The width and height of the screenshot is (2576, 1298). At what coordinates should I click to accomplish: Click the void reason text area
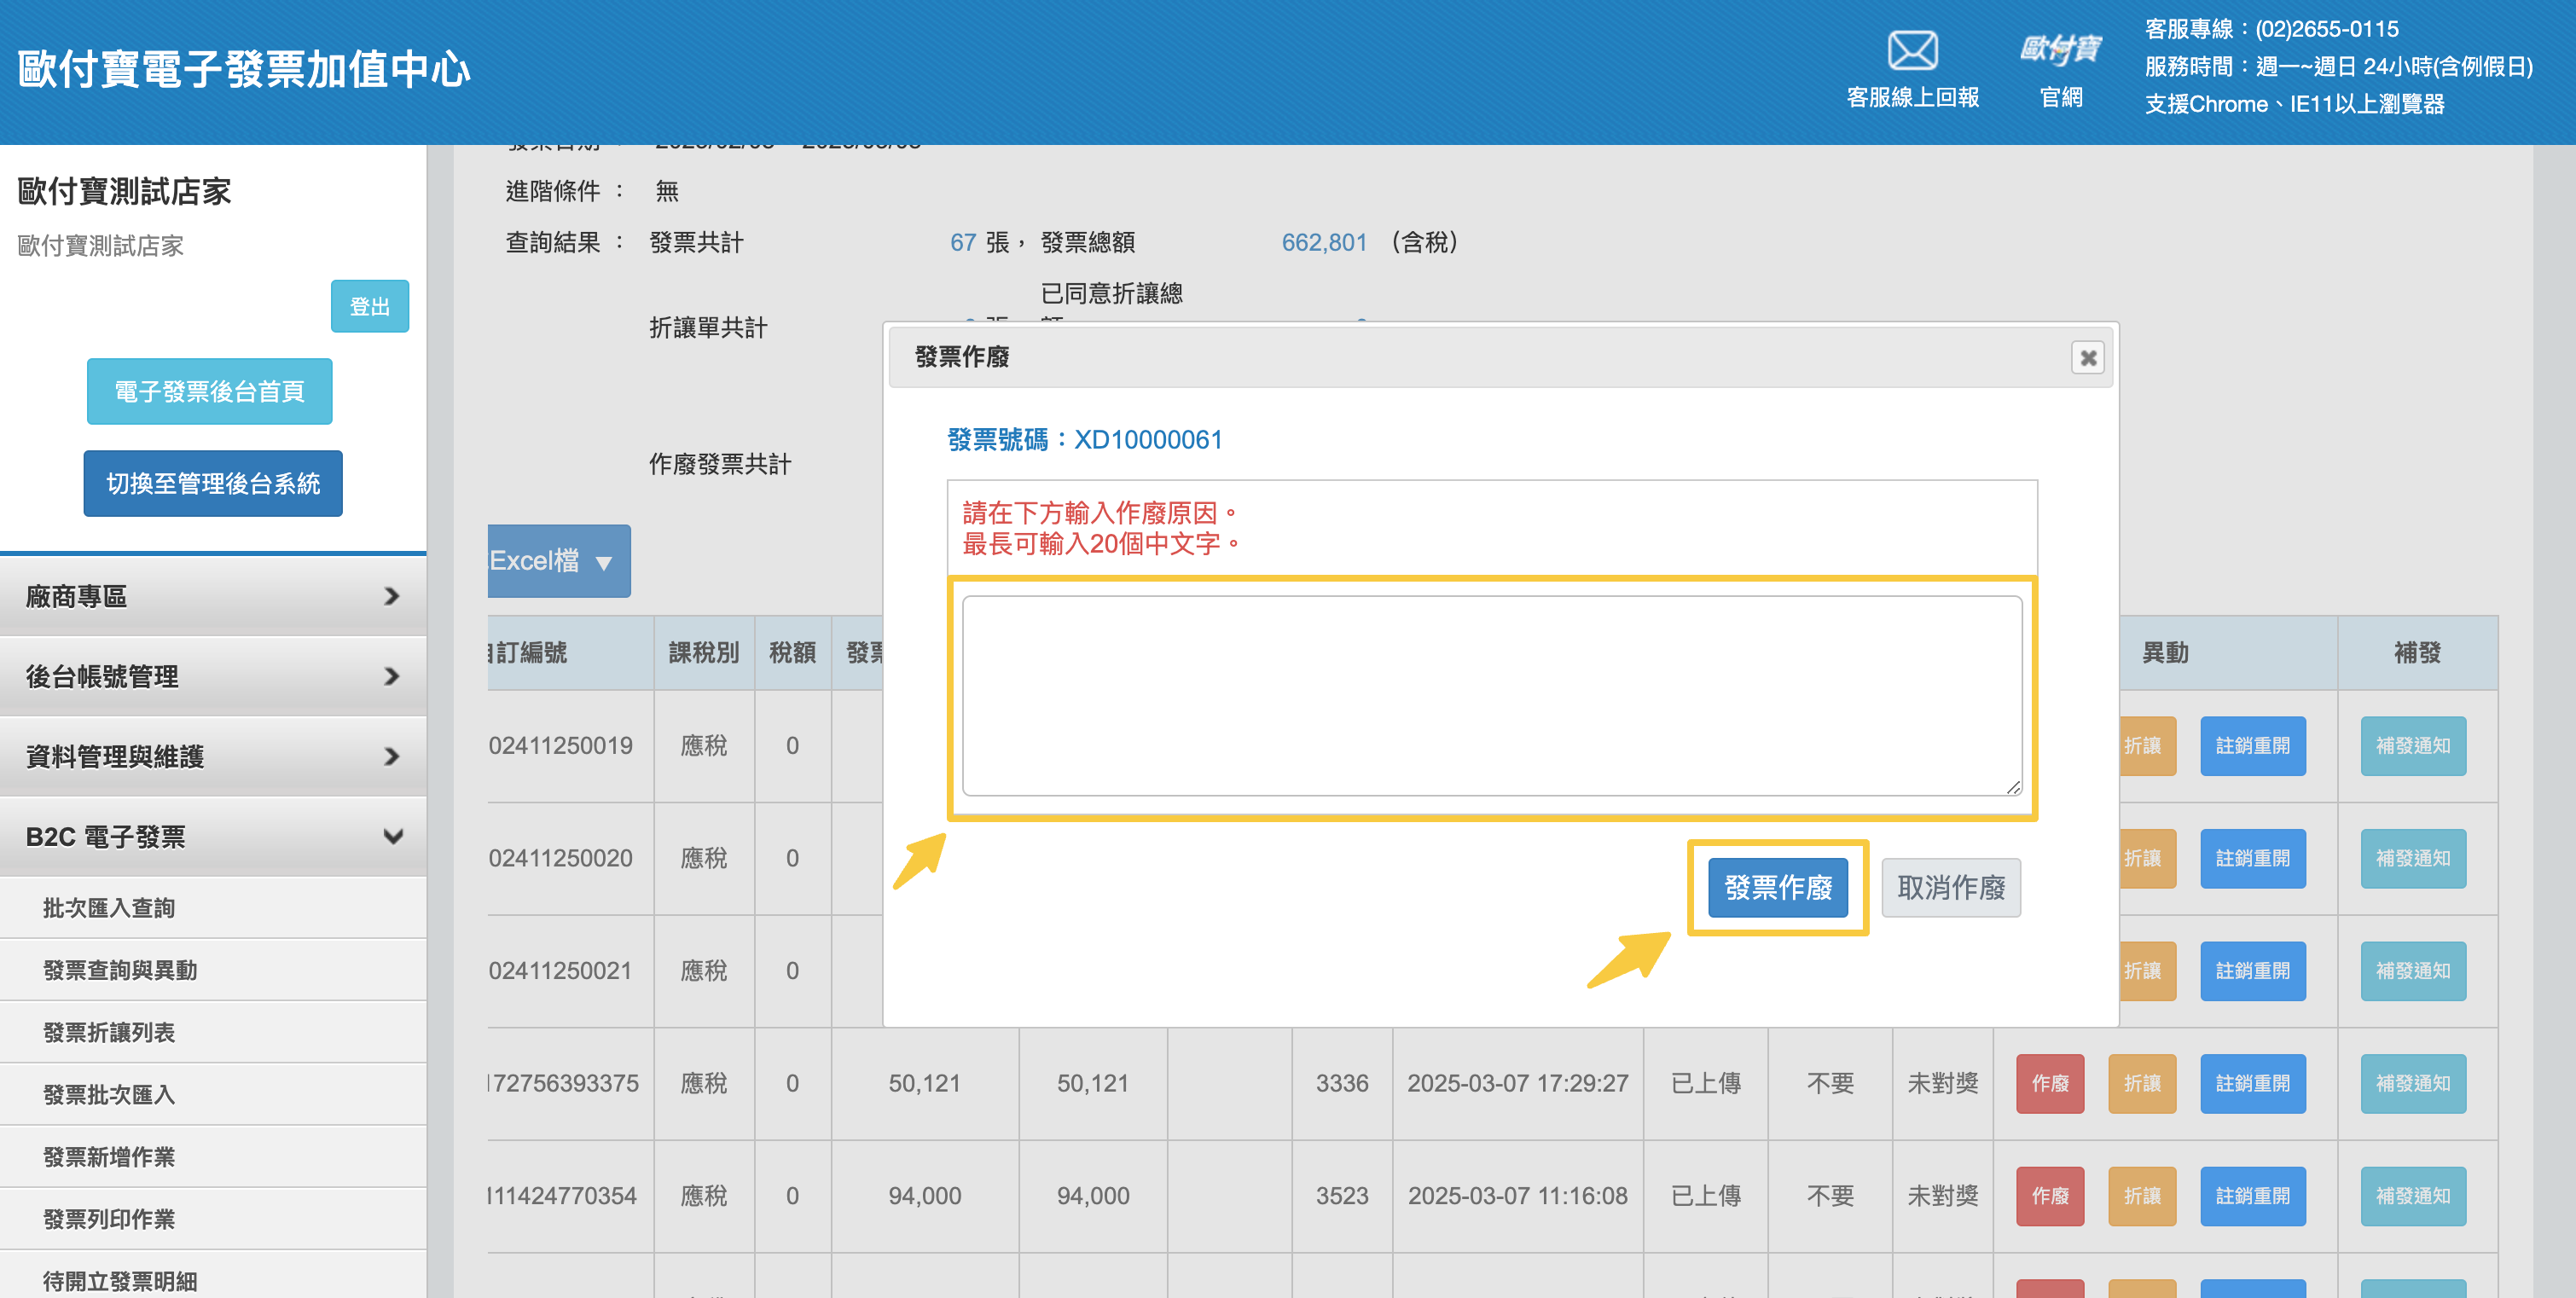(x=1491, y=696)
